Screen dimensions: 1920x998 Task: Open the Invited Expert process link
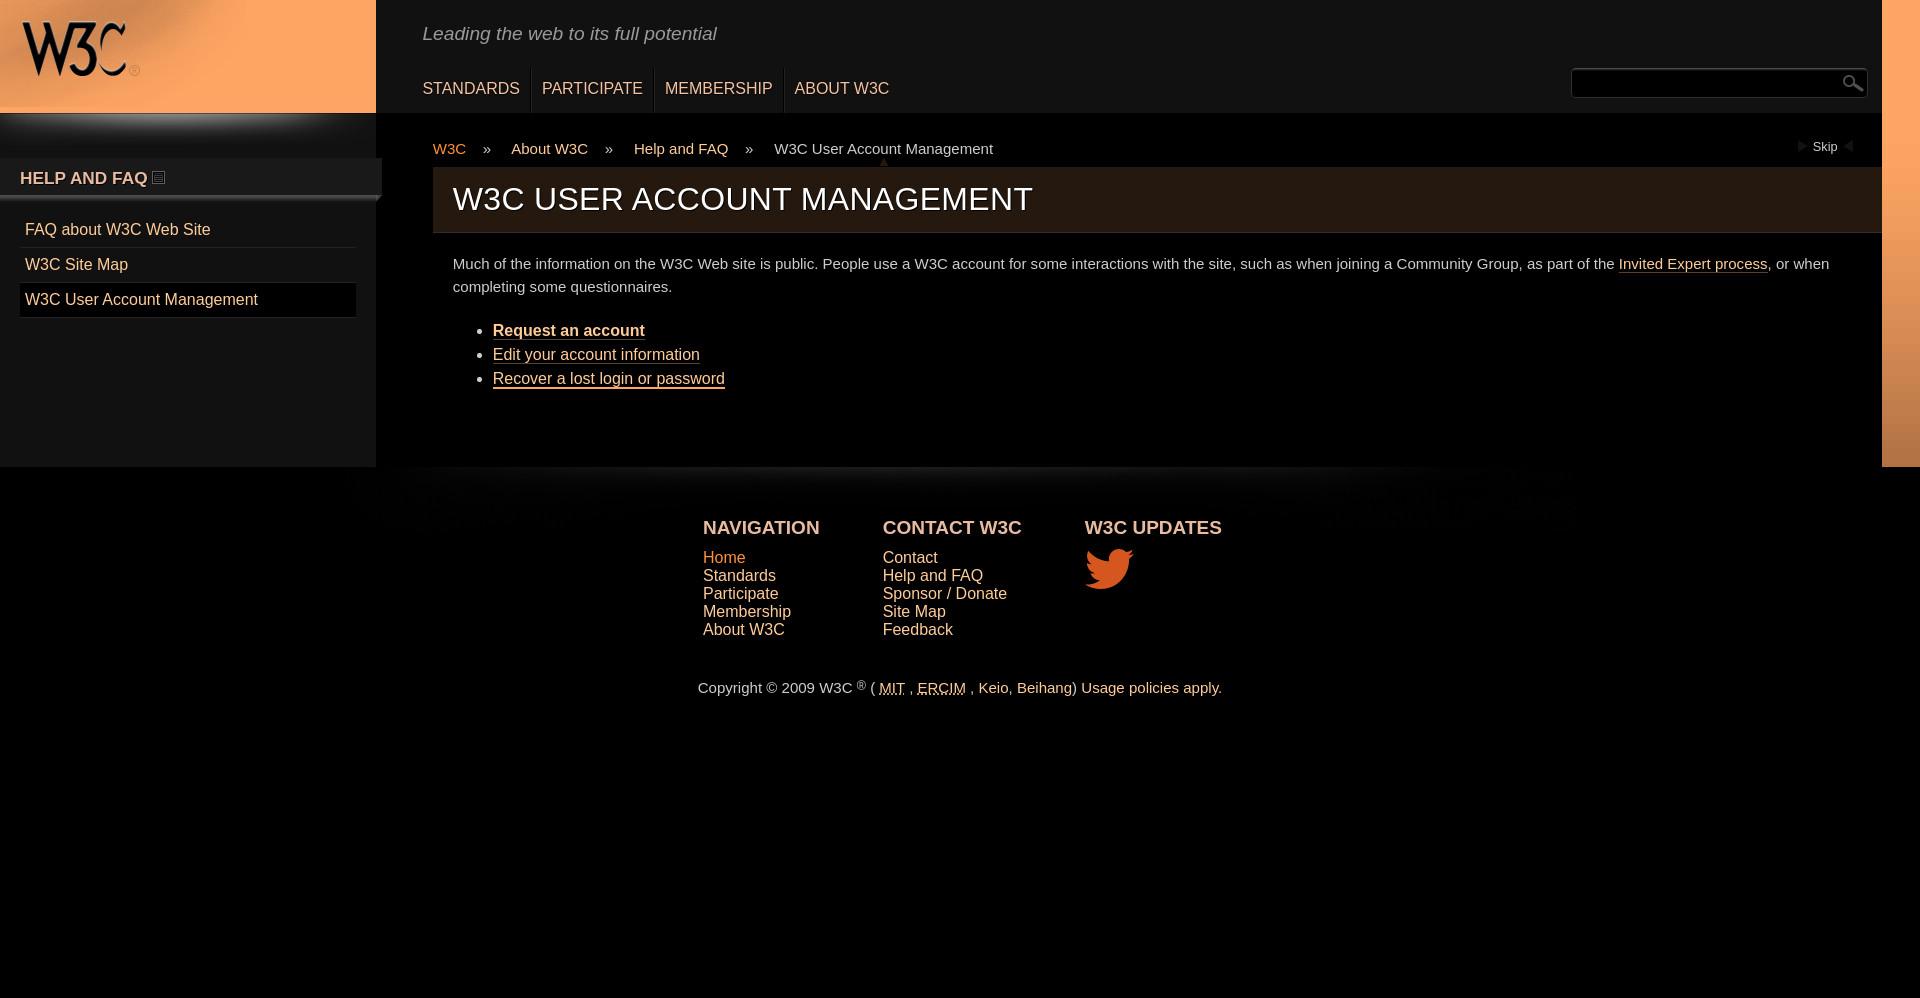point(1692,264)
